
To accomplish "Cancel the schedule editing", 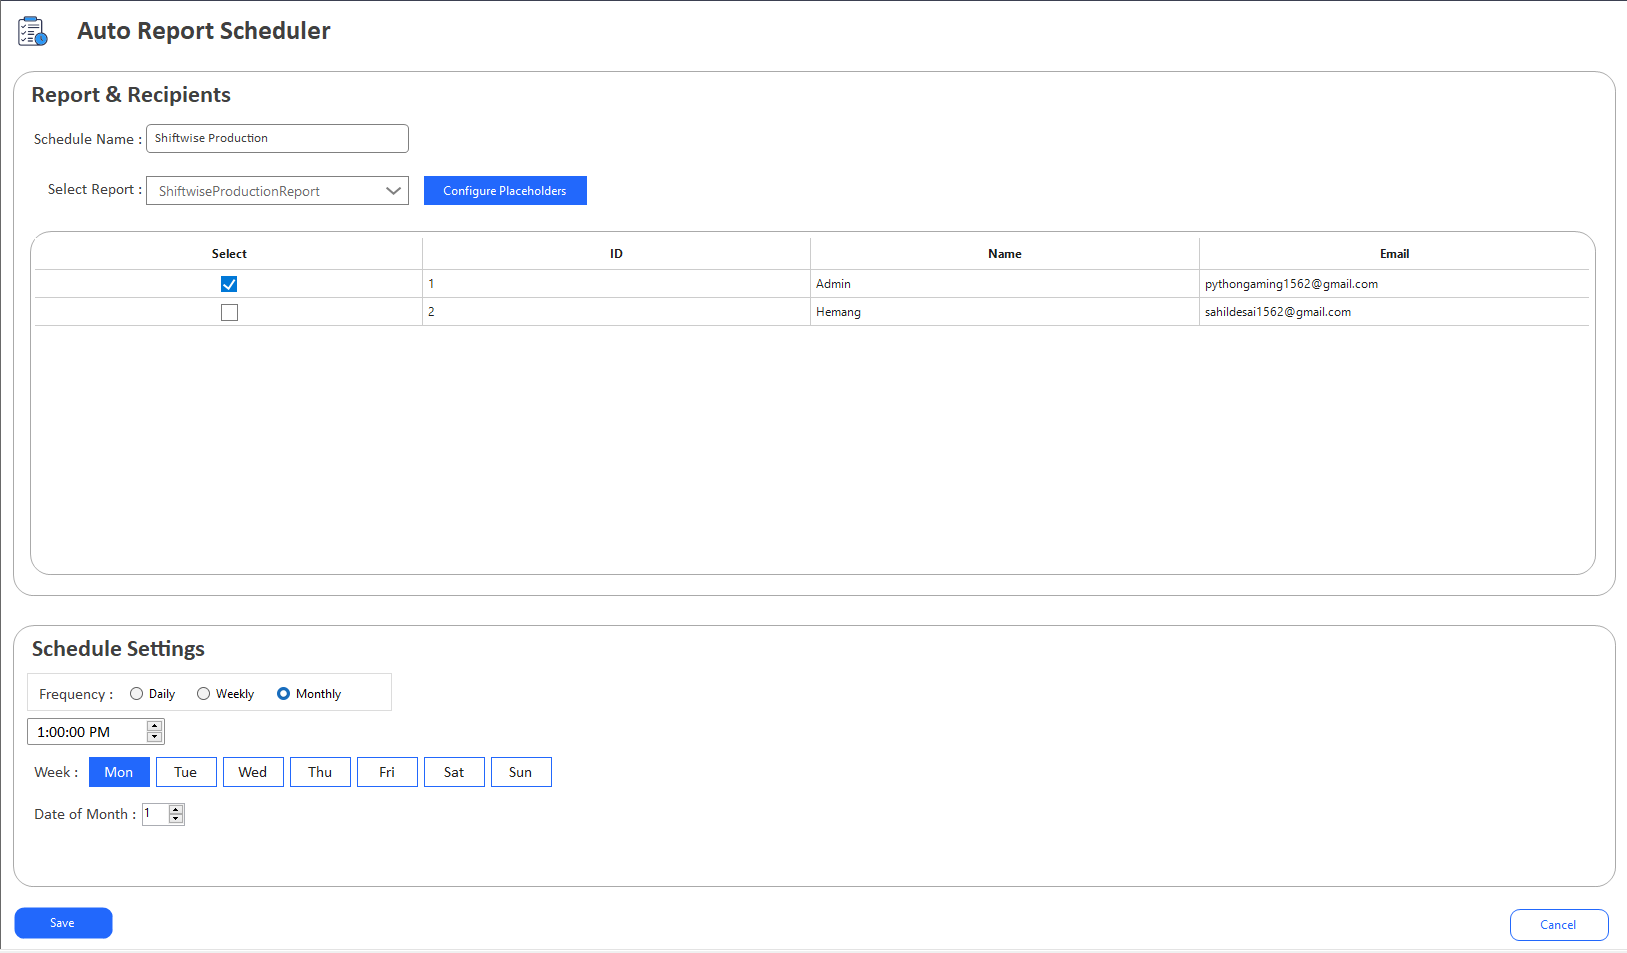I will pos(1558,925).
